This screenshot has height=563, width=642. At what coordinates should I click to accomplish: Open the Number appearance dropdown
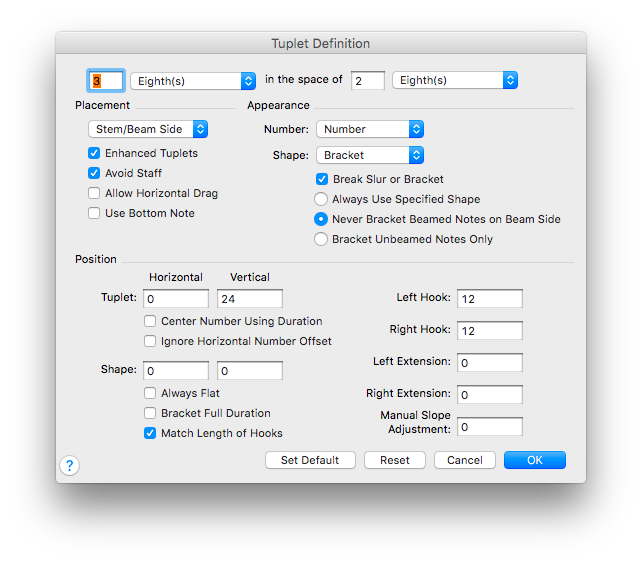pyautogui.click(x=369, y=129)
